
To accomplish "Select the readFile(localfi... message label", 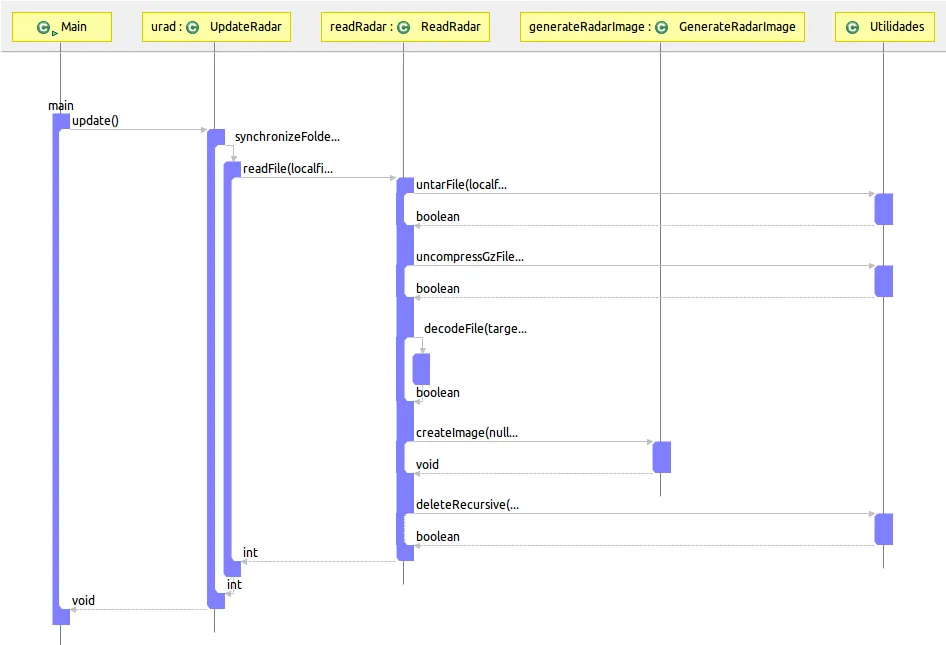I will (x=288, y=169).
